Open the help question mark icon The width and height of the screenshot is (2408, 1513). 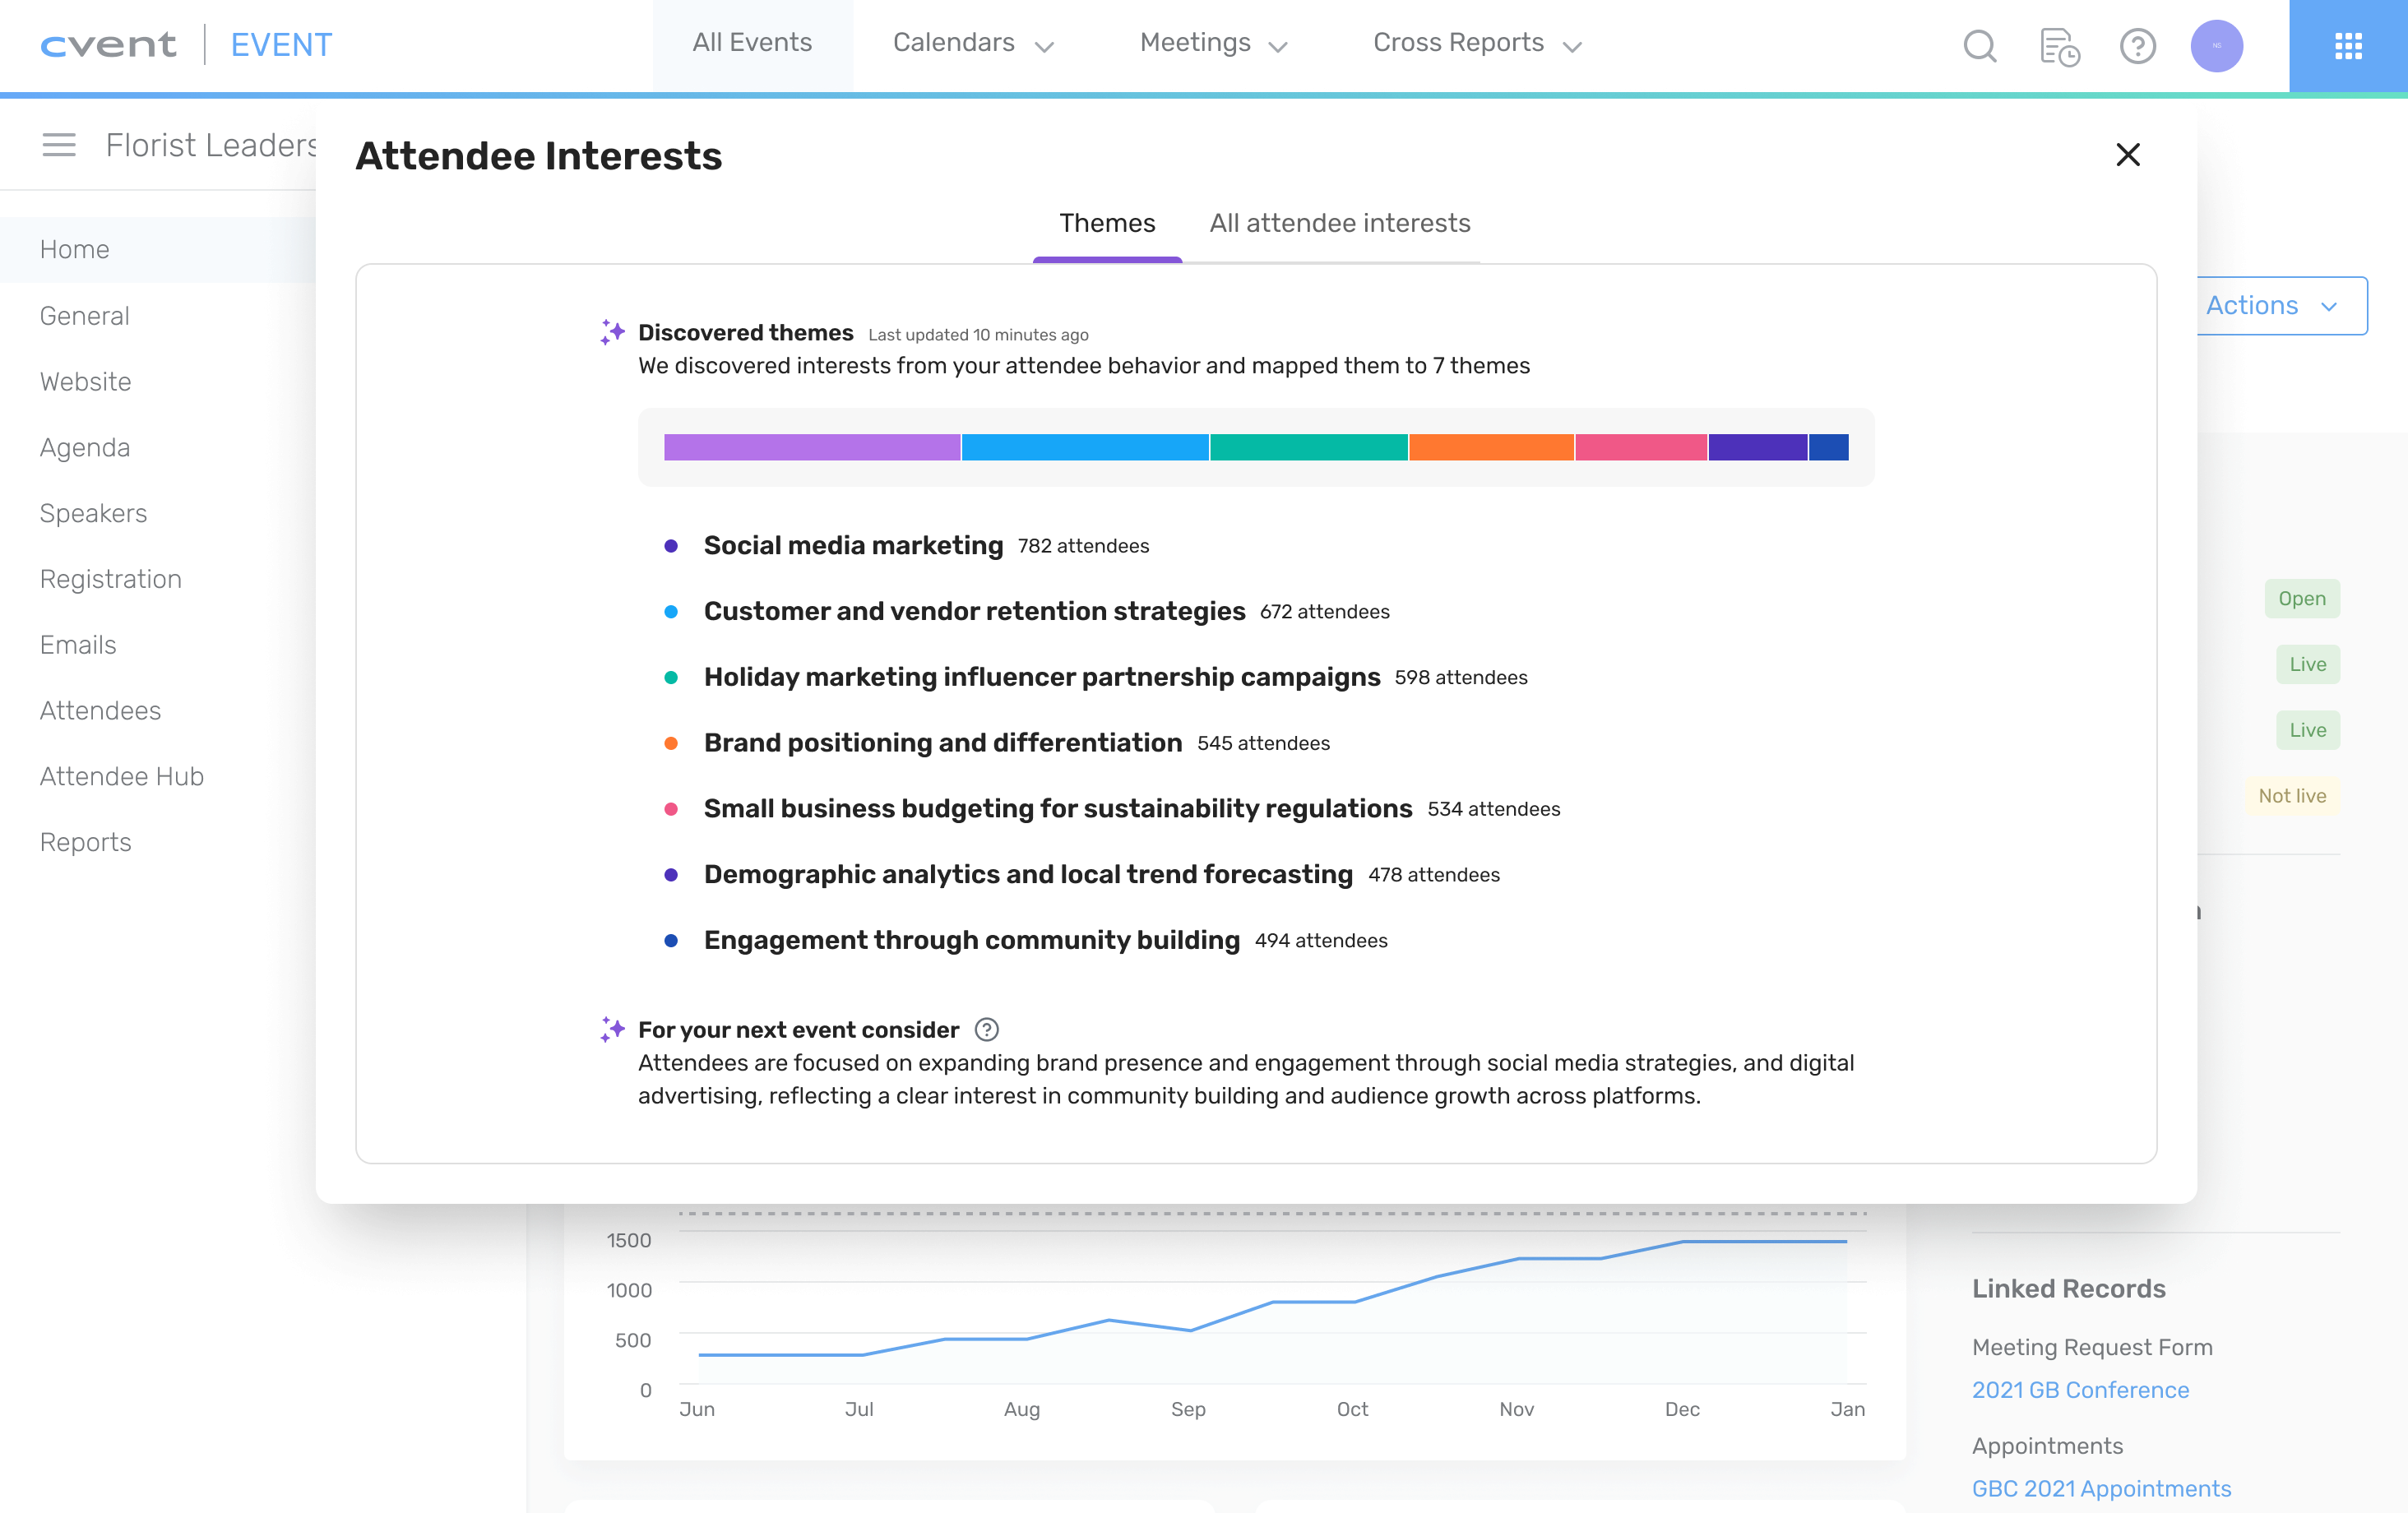[2137, 46]
